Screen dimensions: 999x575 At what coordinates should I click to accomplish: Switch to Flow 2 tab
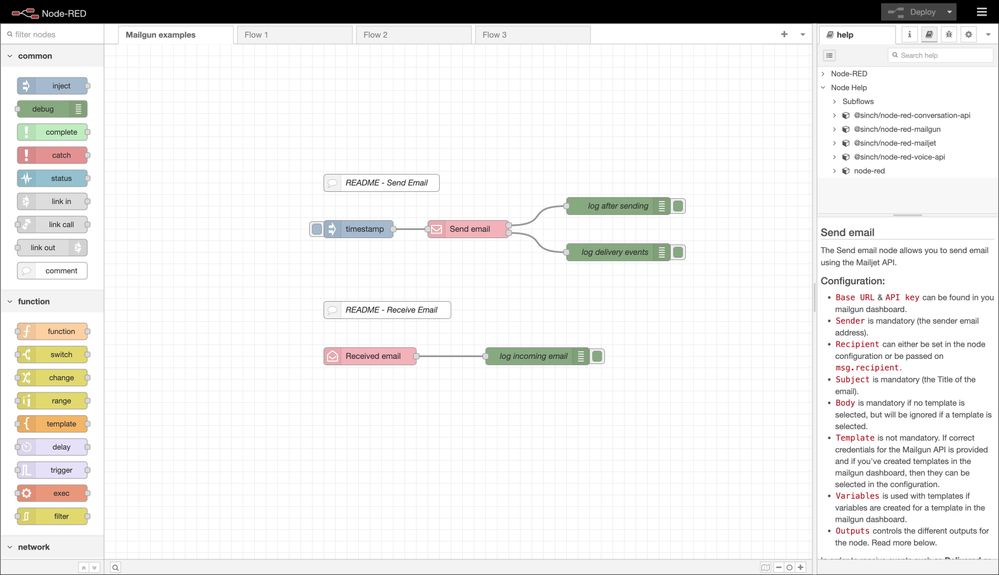pyautogui.click(x=414, y=34)
